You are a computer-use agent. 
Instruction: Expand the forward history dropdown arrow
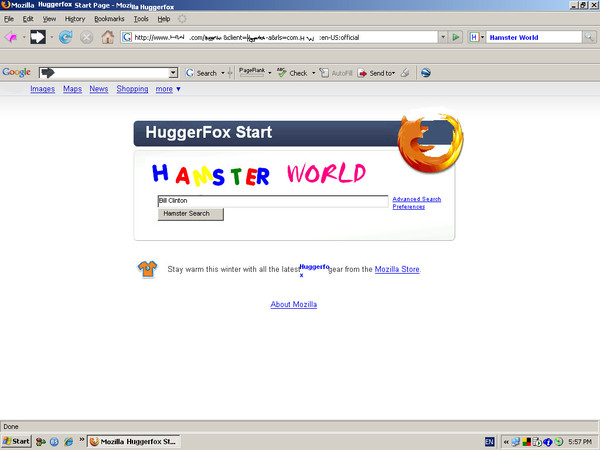[x=52, y=38]
